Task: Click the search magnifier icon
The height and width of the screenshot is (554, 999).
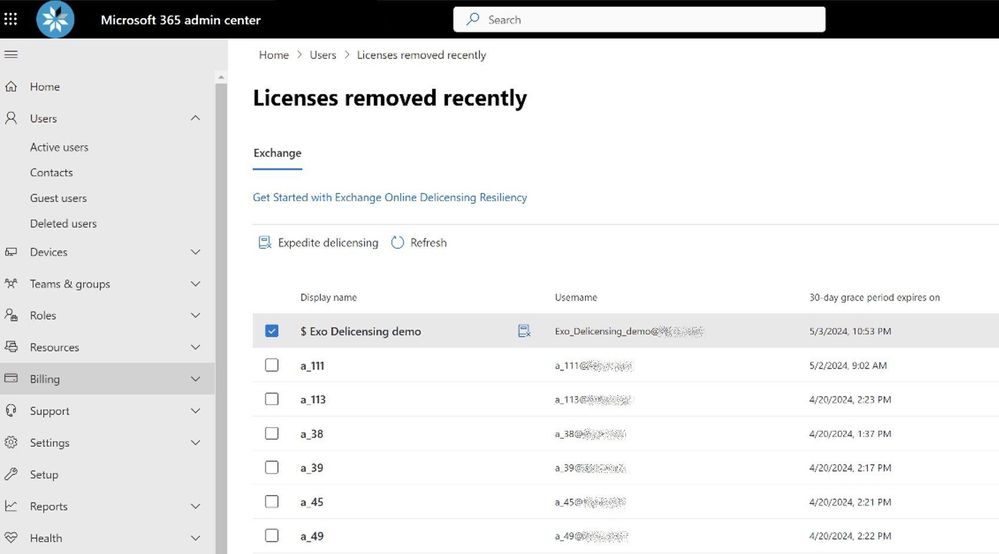Action: 473,19
